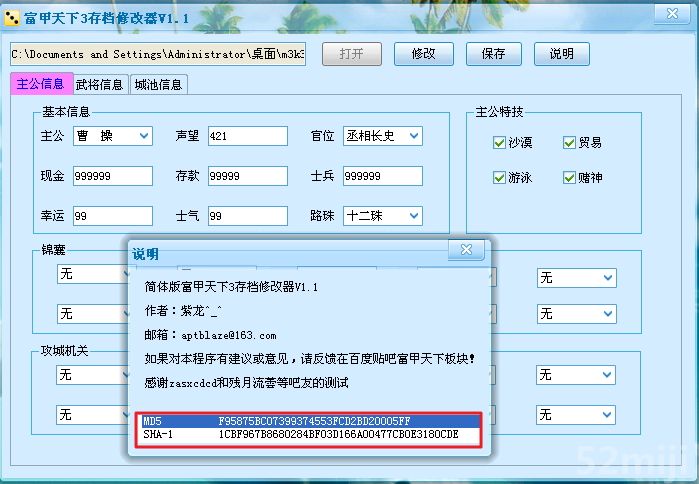Select the 主公信息 tab
This screenshot has width=699, height=484.
click(40, 84)
